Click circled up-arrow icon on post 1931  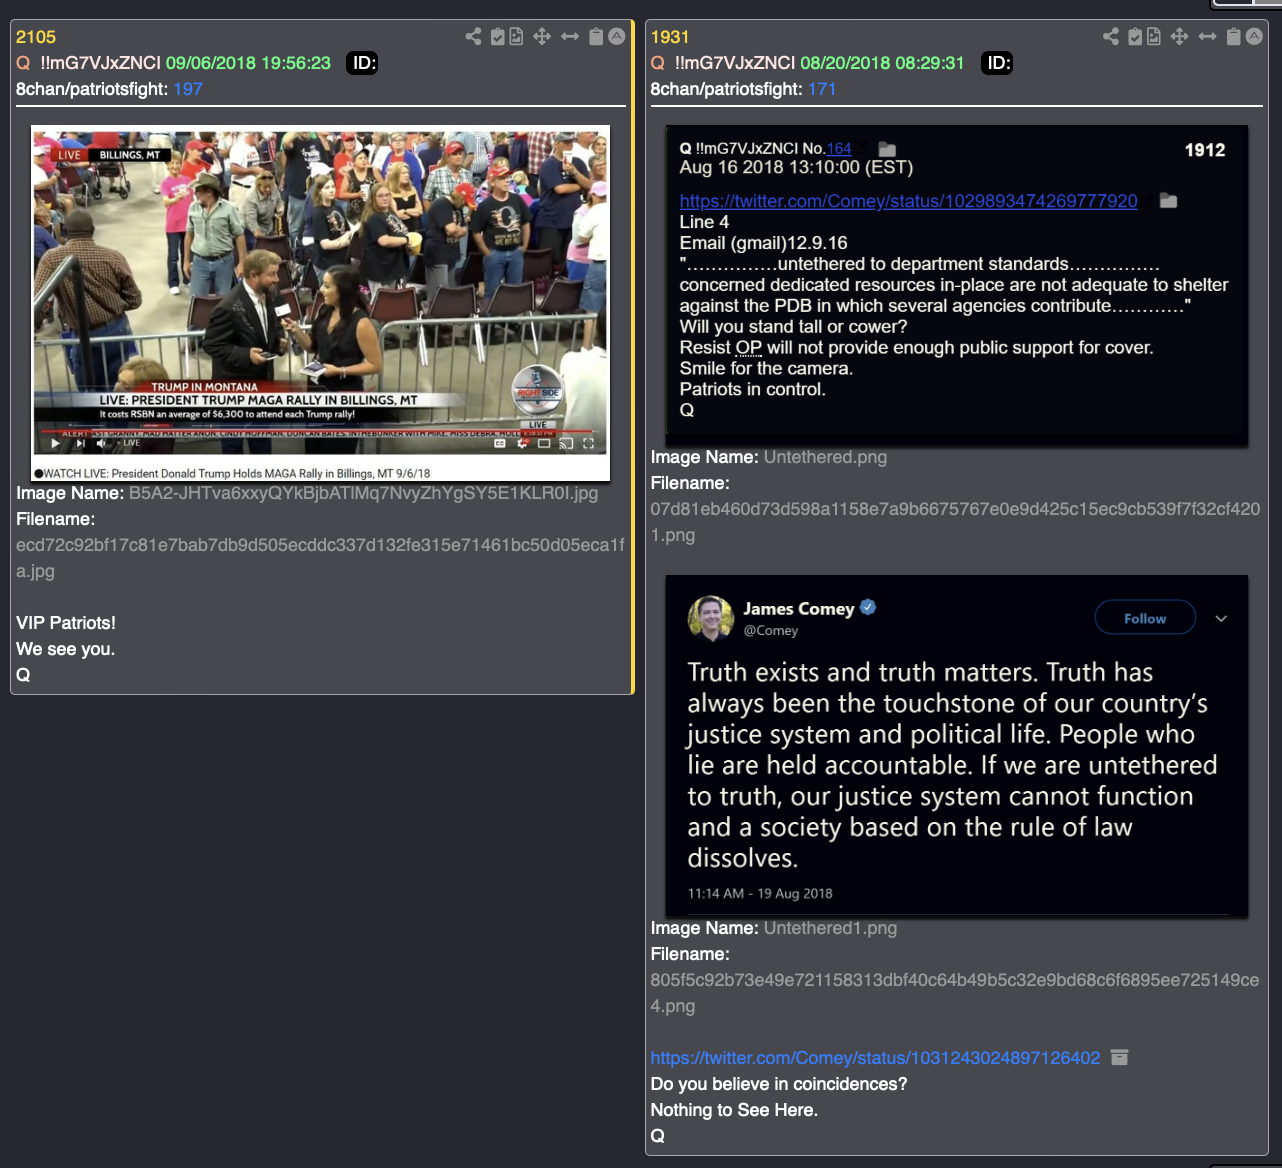(x=1254, y=37)
